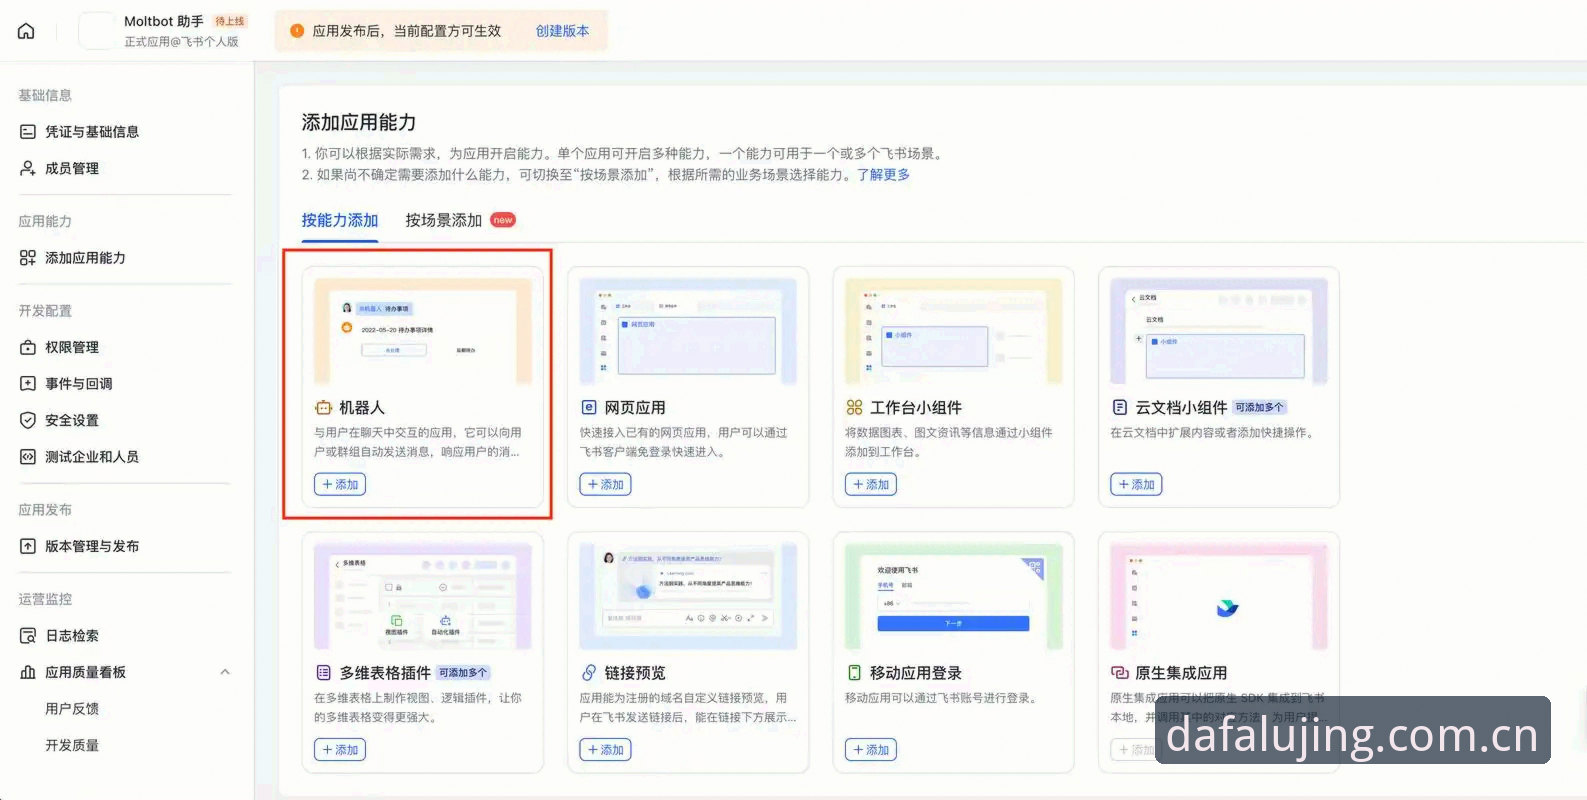This screenshot has height=800, width=1587.
Task: Click the 云文档小组件 document icon
Action: click(1120, 408)
